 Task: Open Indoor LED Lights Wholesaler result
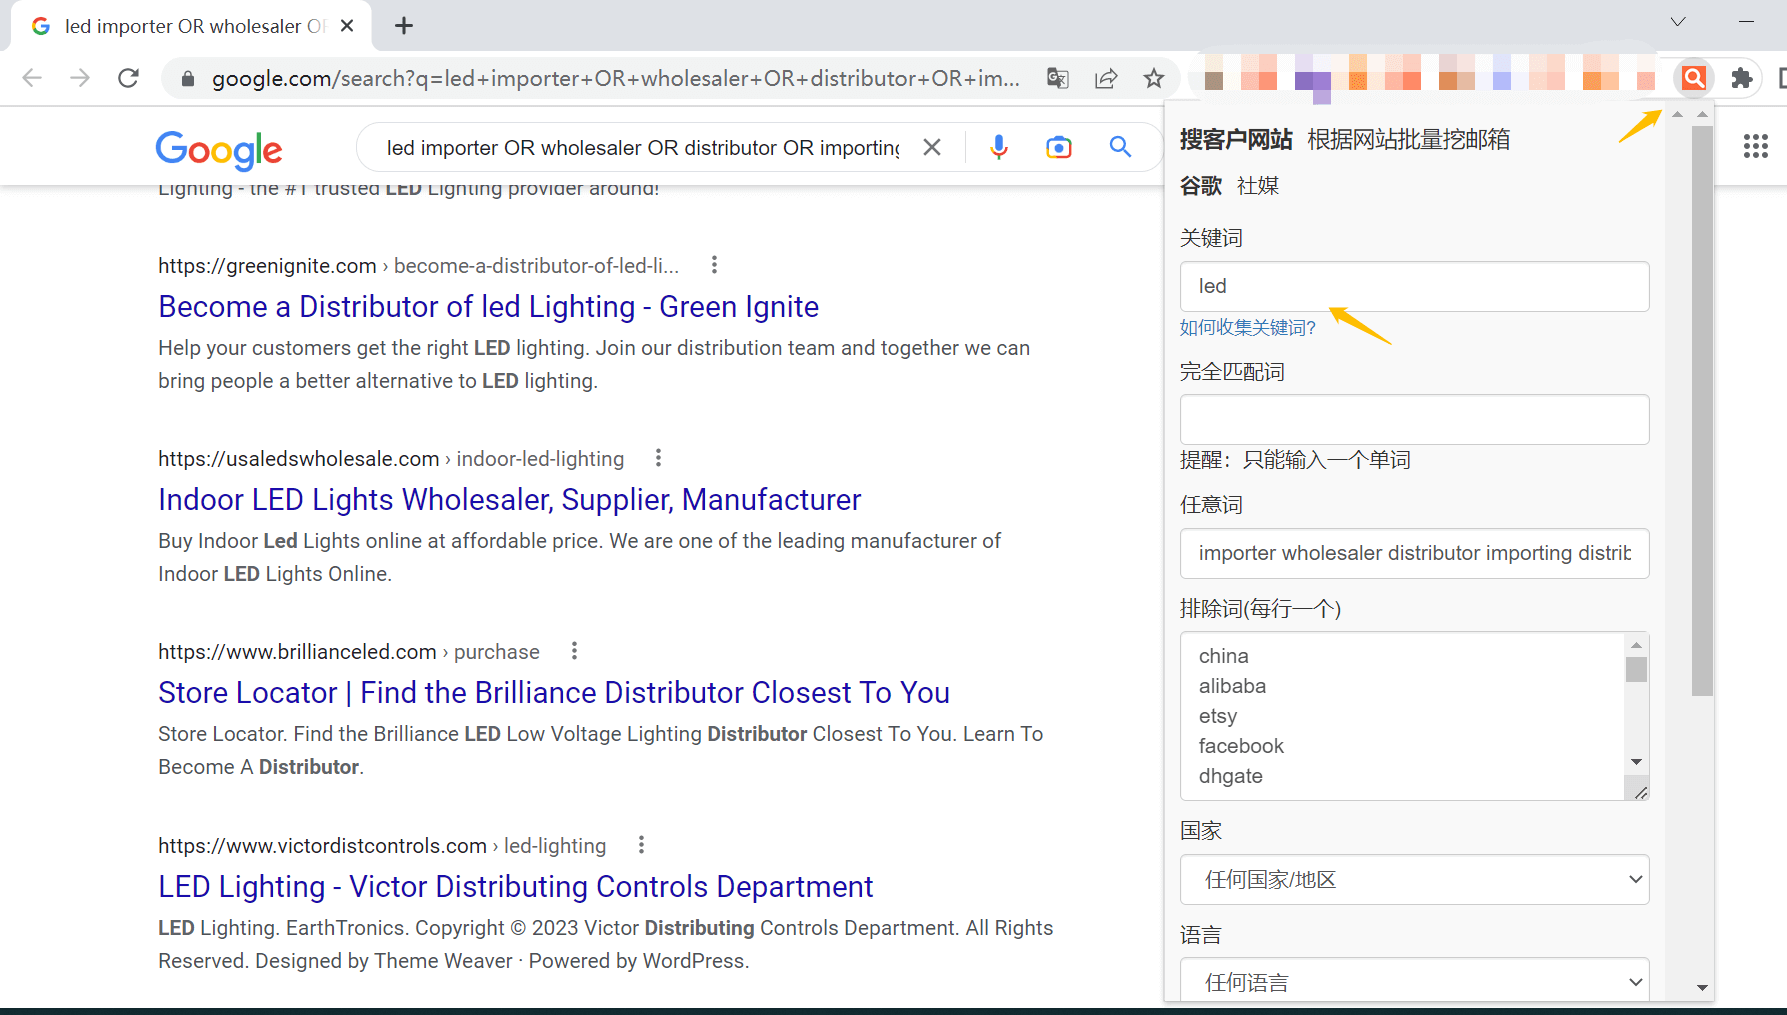[509, 500]
